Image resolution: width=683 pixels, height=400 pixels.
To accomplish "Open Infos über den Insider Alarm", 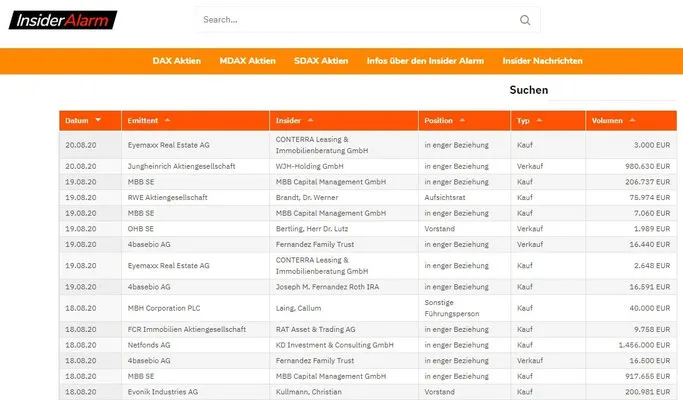I will coord(425,61).
